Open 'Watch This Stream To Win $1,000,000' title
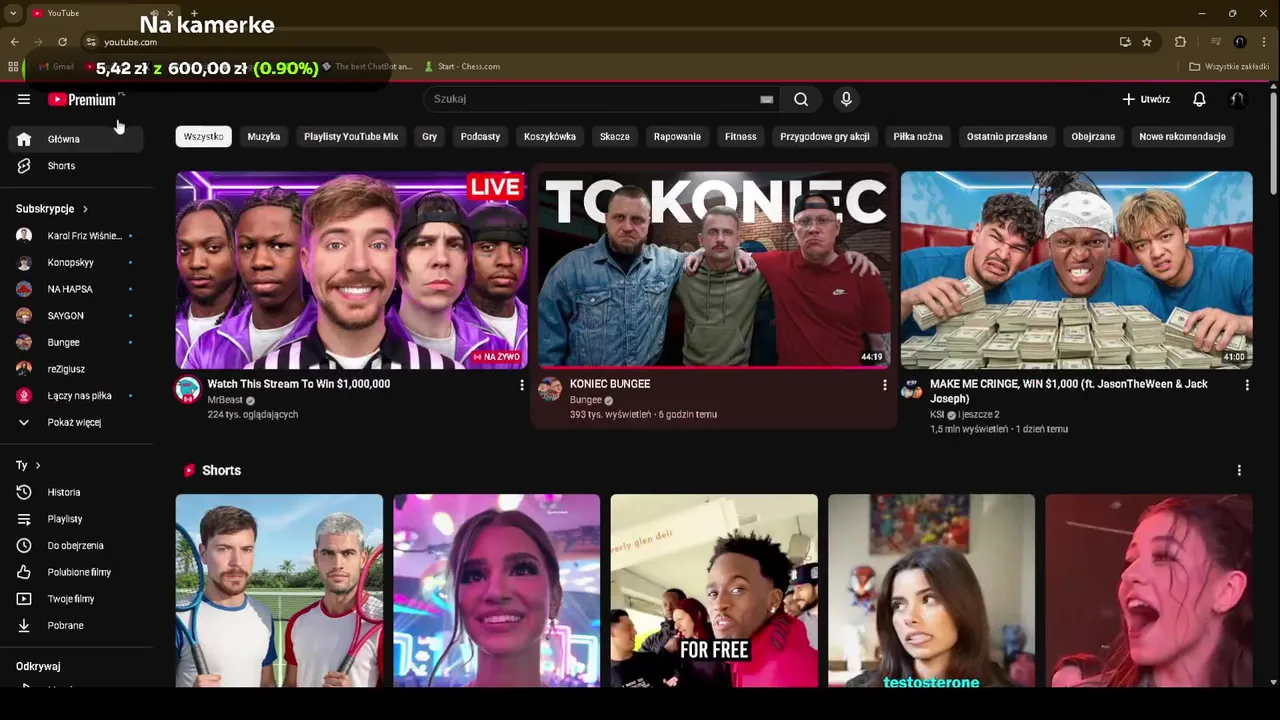The width and height of the screenshot is (1280, 720). (299, 384)
